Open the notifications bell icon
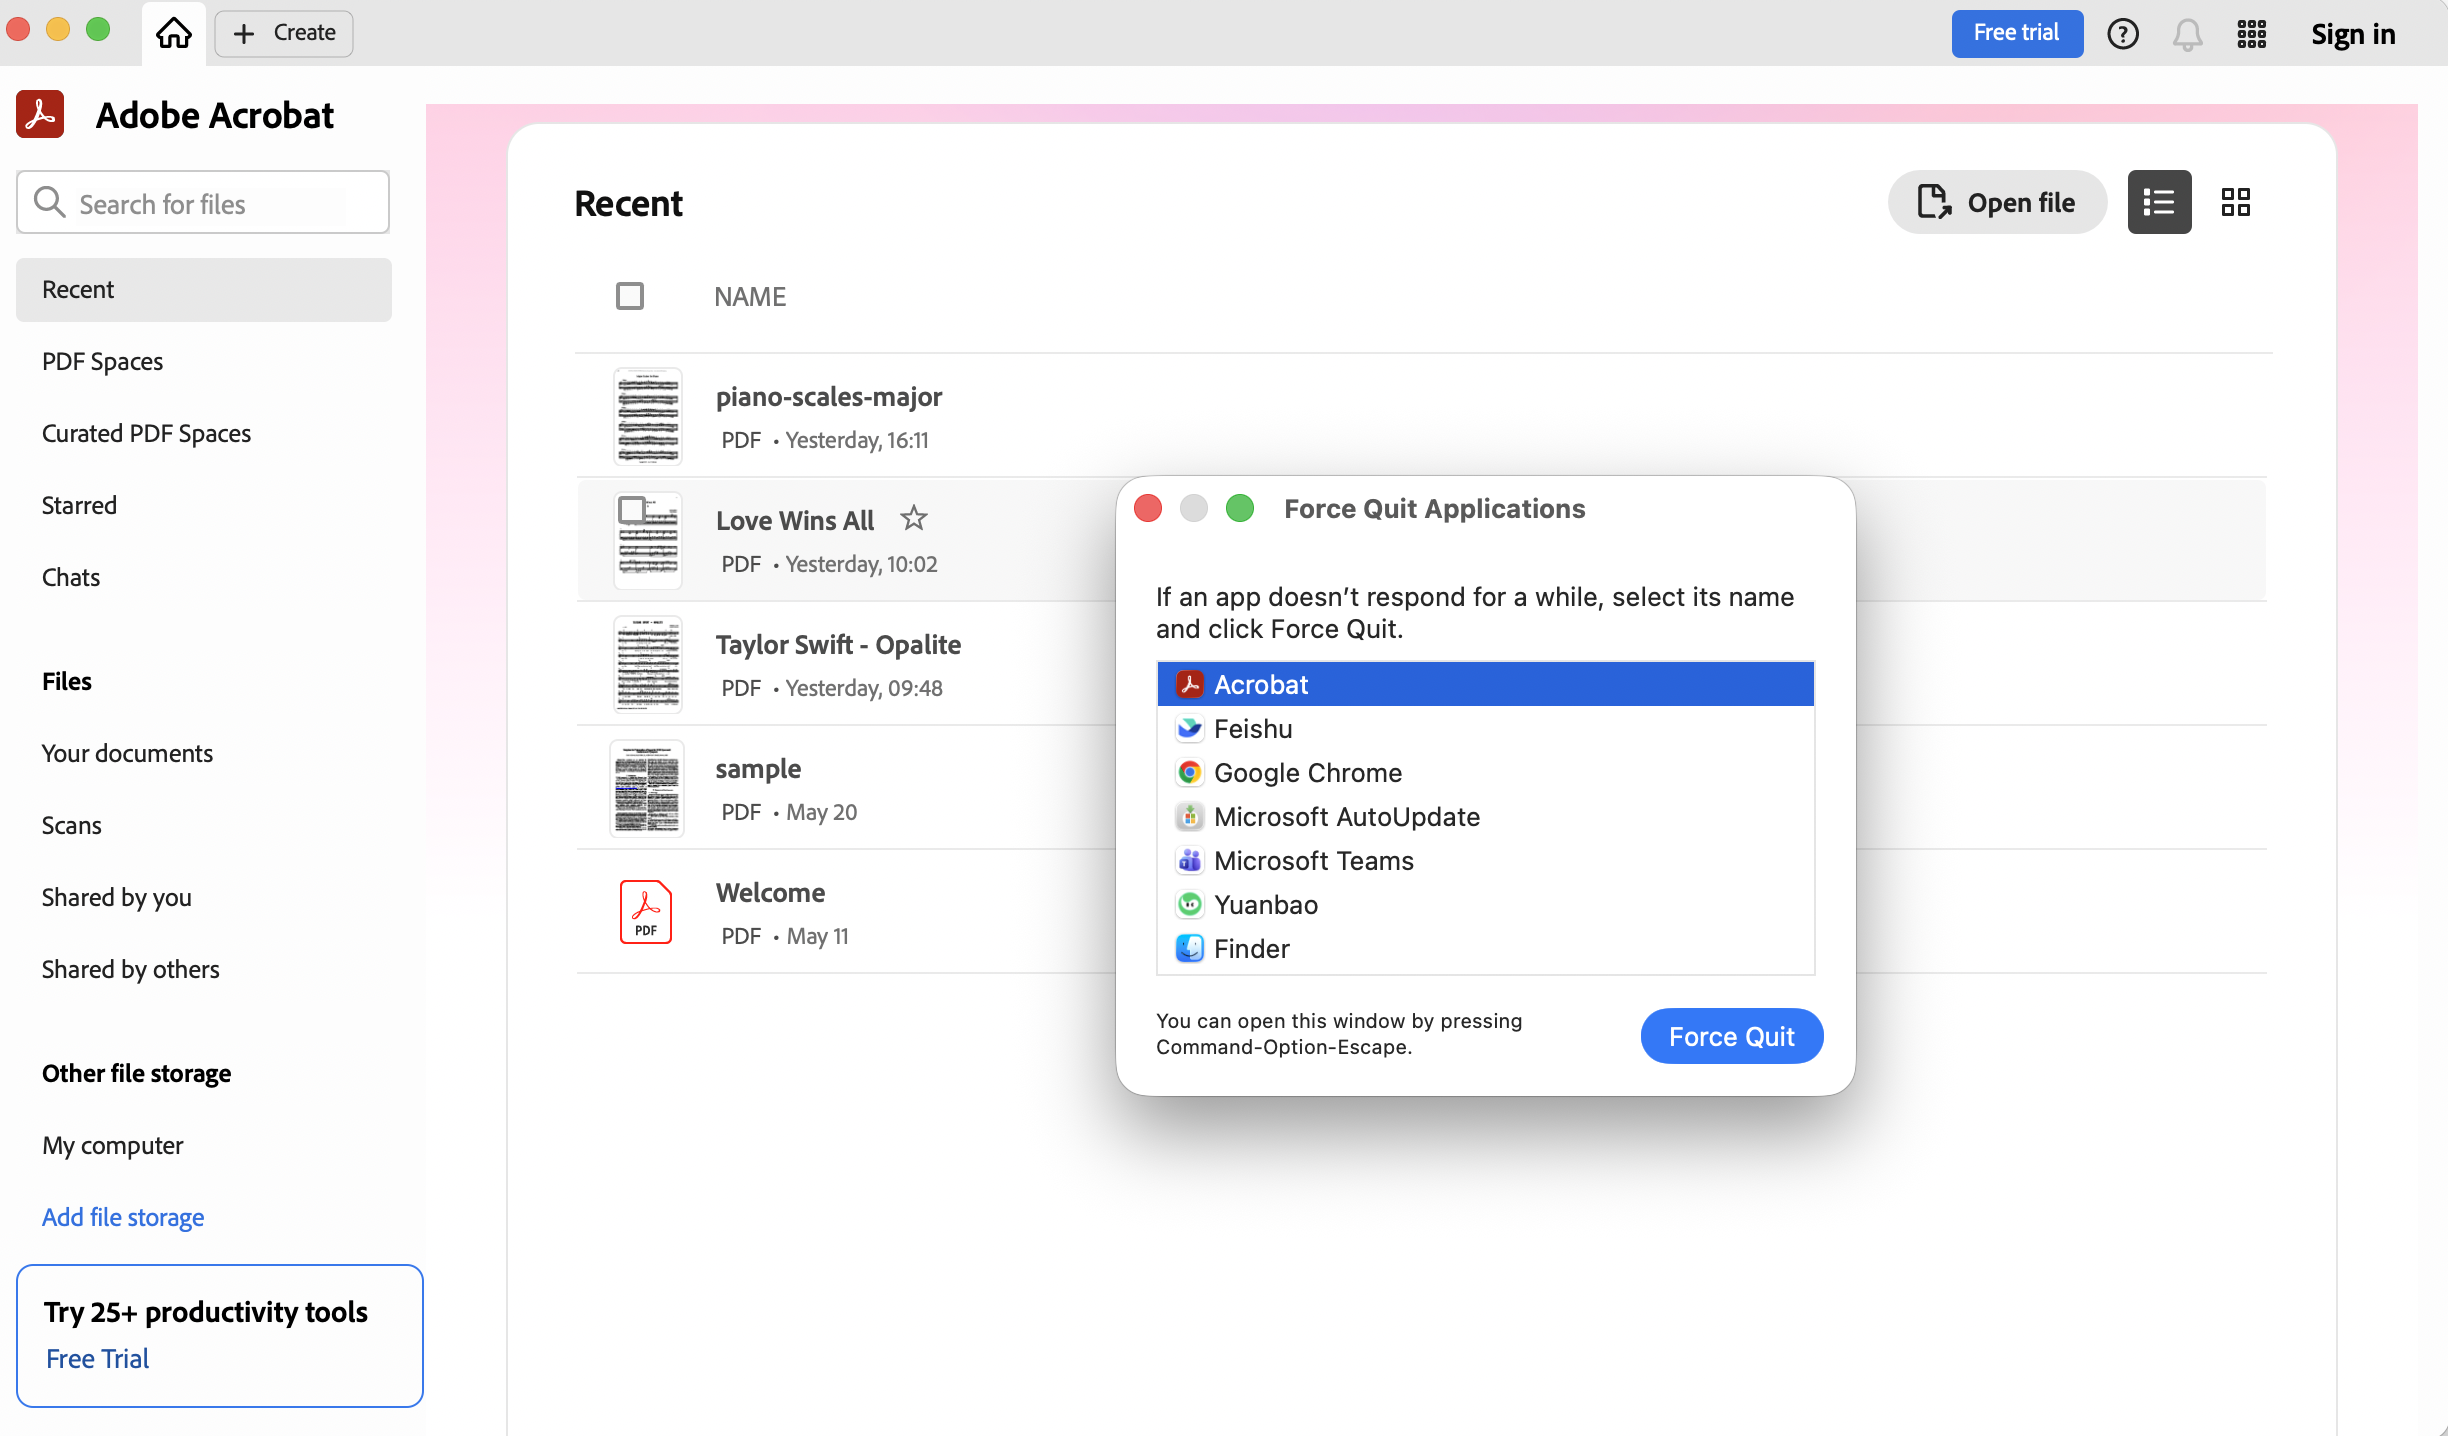2448x1436 pixels. (2188, 34)
